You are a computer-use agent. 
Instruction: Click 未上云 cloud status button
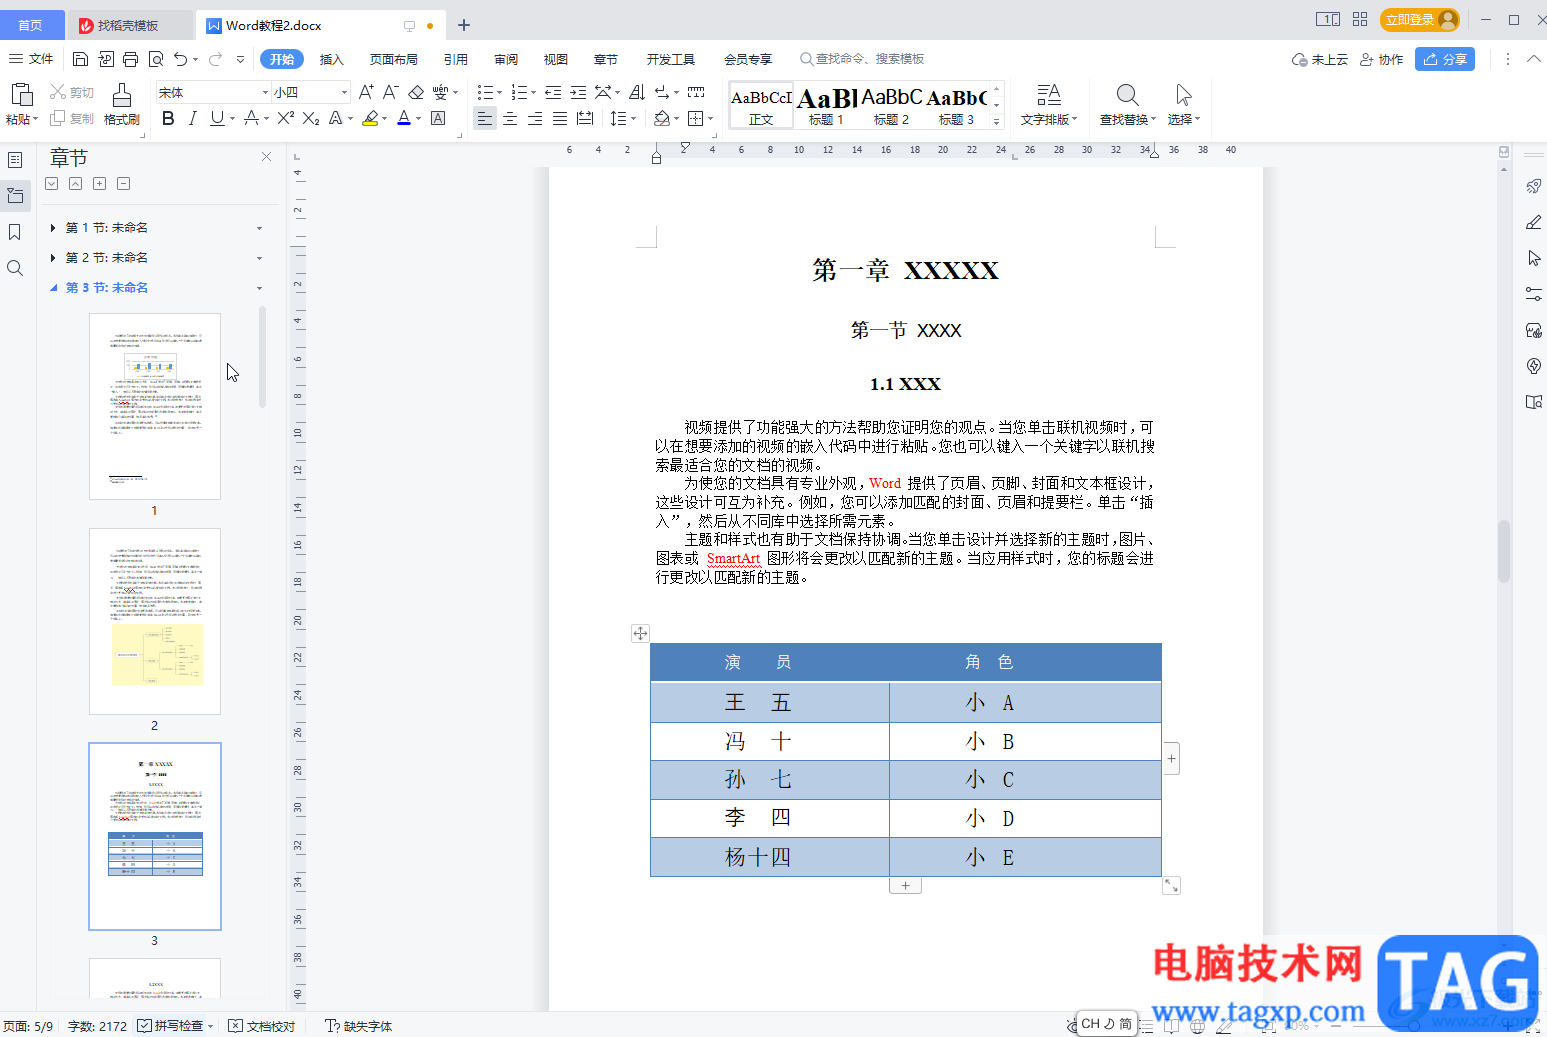point(1320,59)
